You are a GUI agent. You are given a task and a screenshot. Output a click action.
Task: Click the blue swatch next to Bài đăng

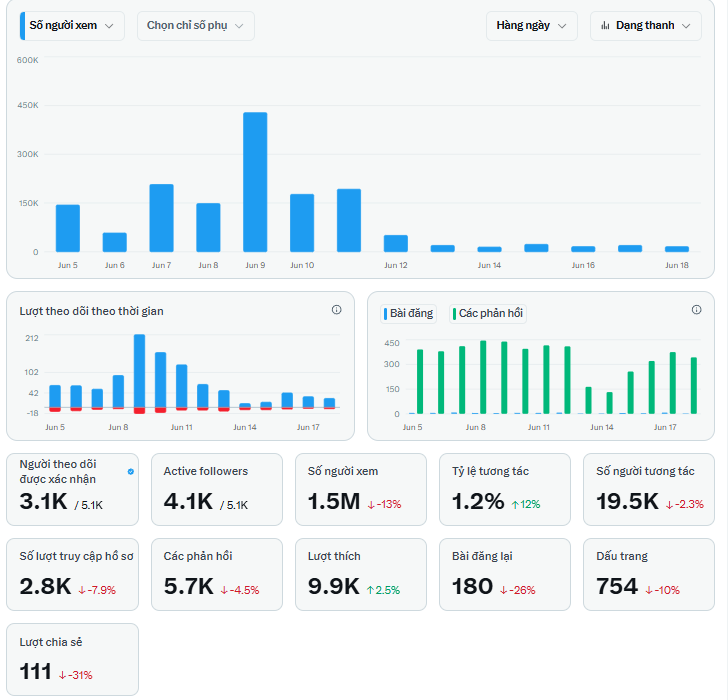point(385,314)
